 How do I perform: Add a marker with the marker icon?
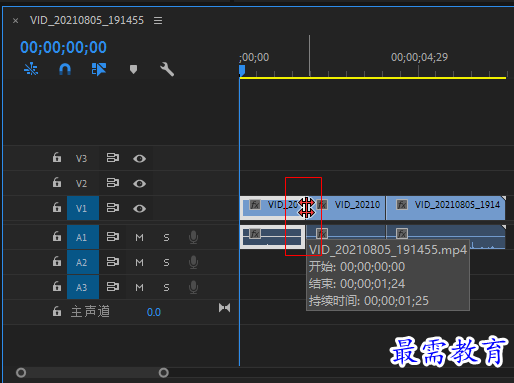133,70
